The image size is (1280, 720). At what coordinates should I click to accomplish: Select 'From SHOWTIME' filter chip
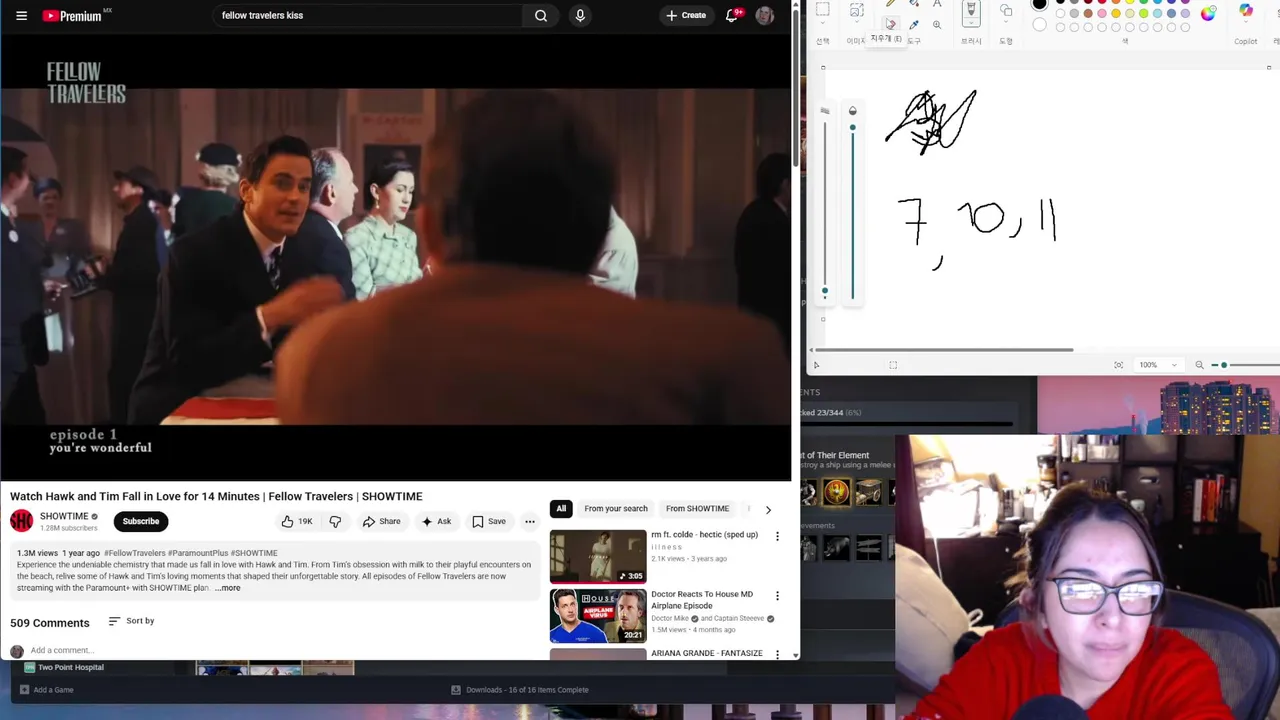point(697,509)
